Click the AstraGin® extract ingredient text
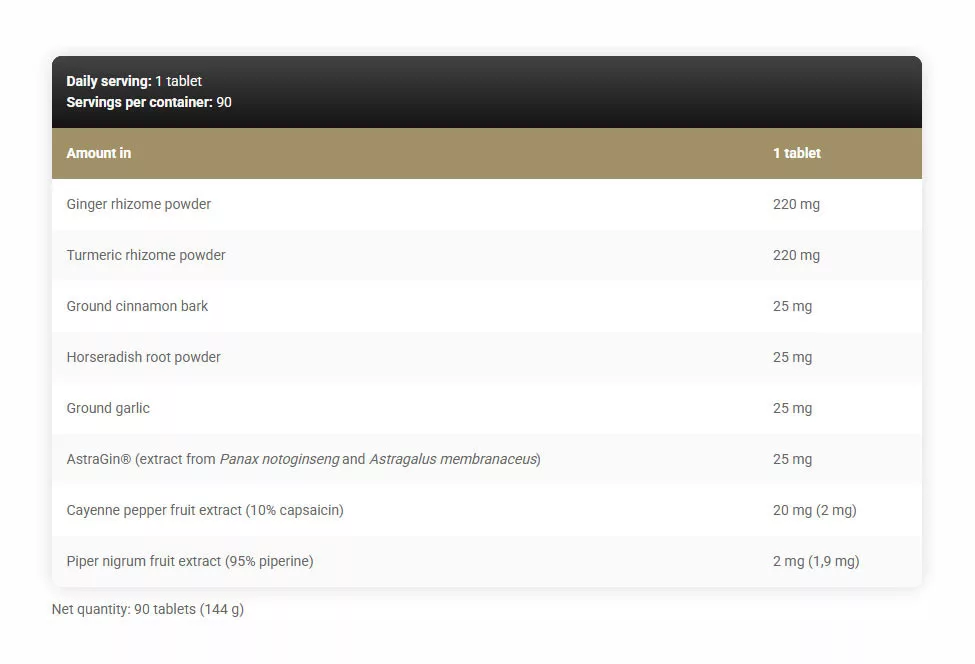The image size is (975, 664). [x=140, y=459]
